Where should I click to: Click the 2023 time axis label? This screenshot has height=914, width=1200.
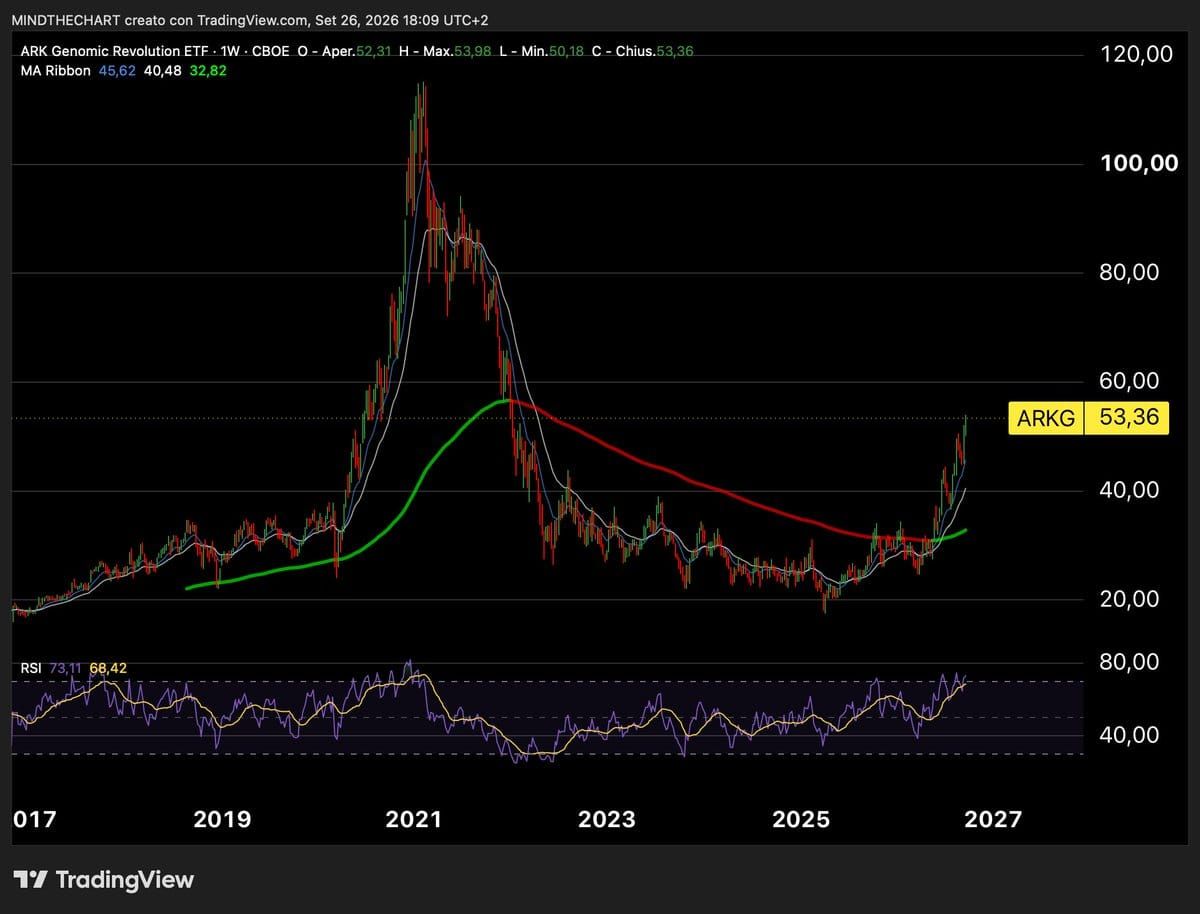(x=607, y=820)
